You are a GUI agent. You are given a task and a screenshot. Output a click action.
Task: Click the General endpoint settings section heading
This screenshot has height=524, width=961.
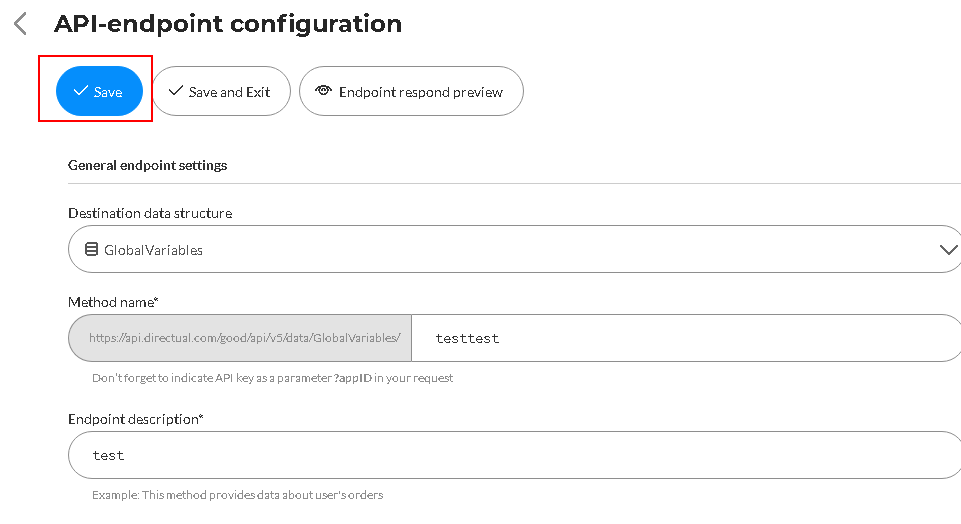click(147, 165)
